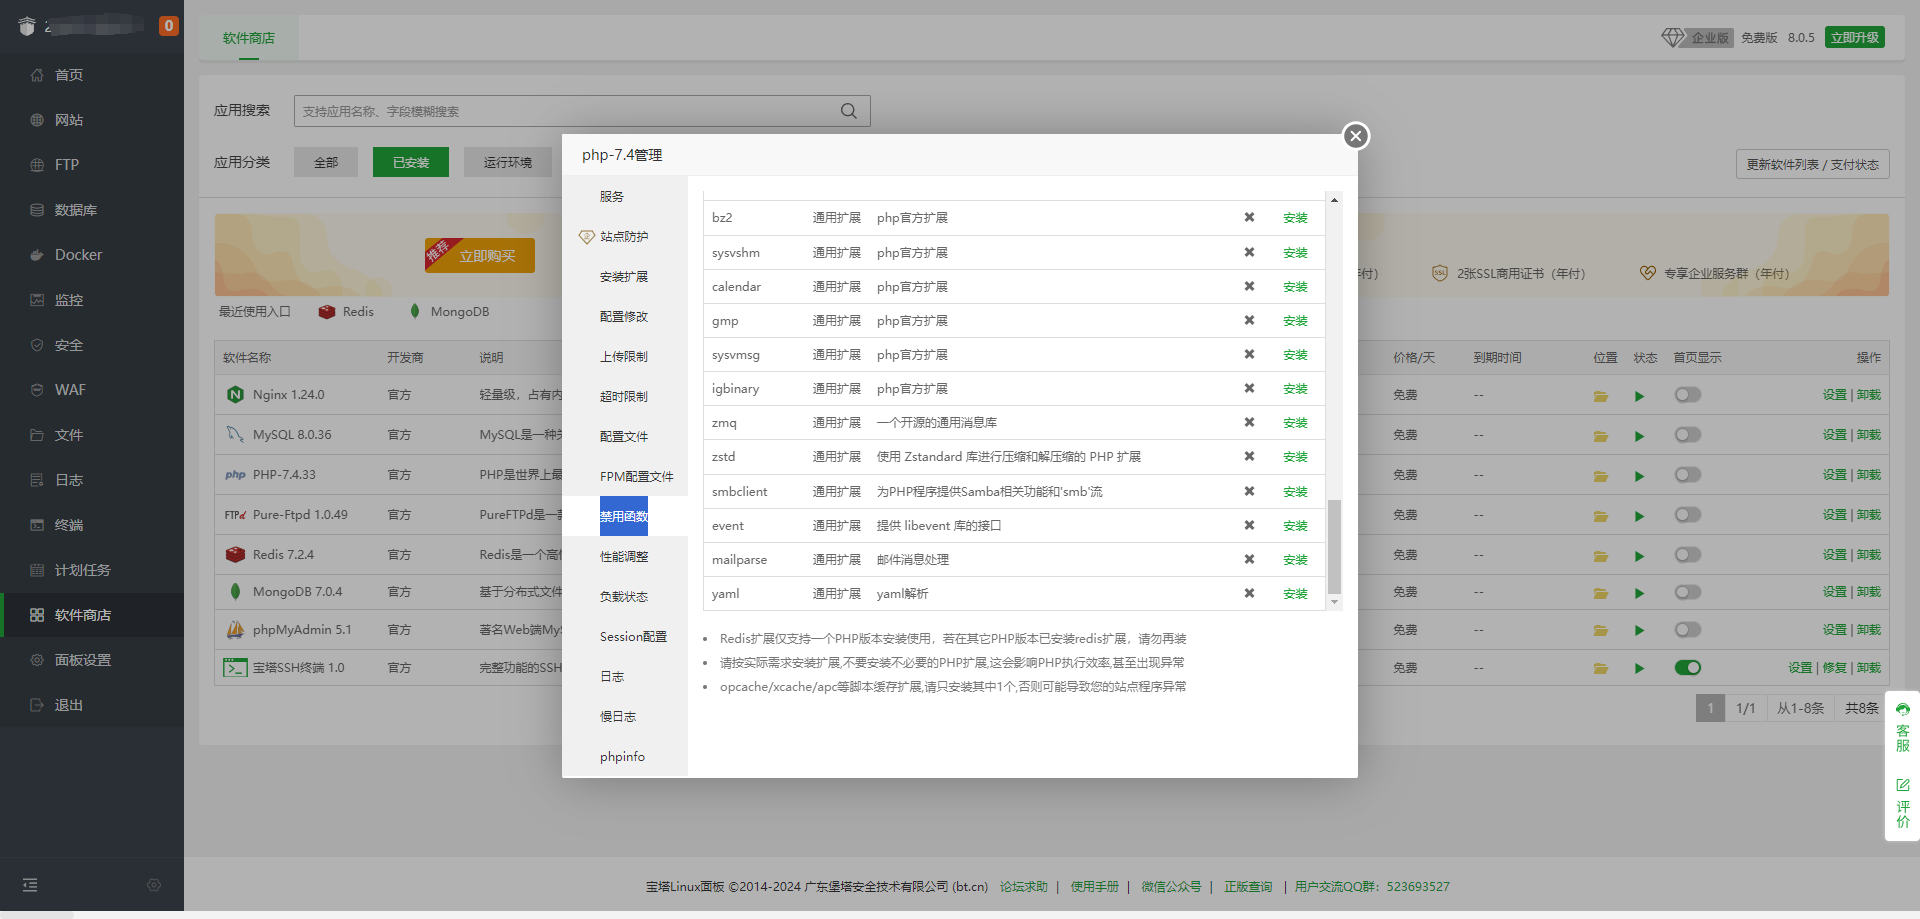1920x919 pixels.
Task: Select the 运行环境 category button
Action: (508, 162)
